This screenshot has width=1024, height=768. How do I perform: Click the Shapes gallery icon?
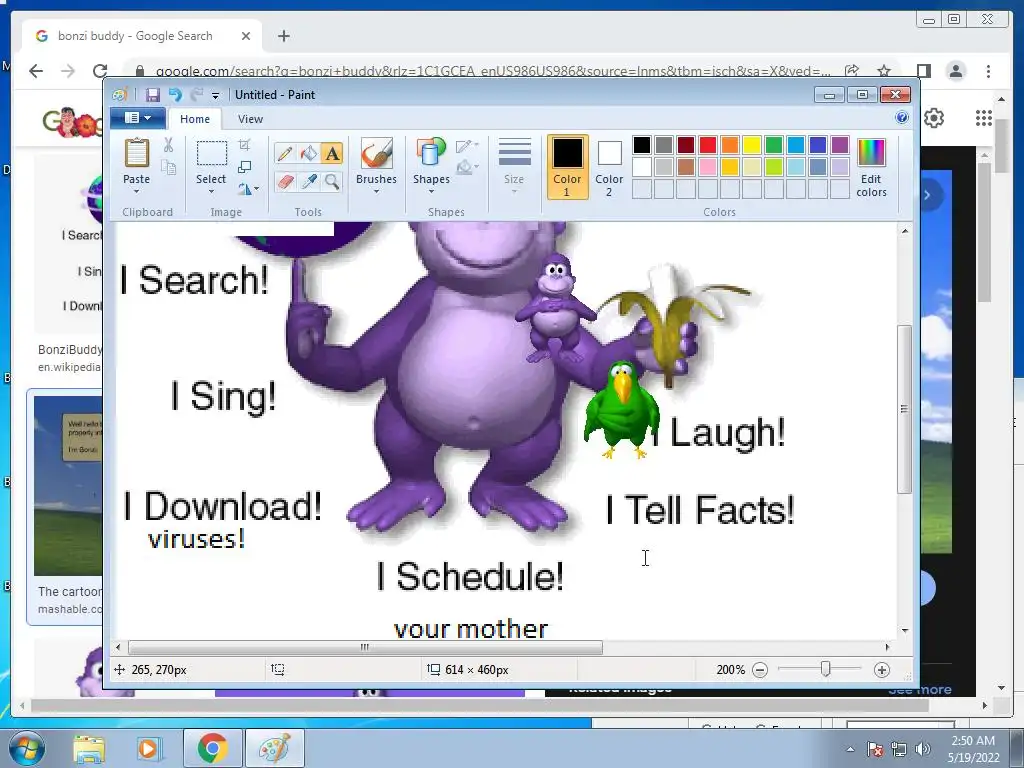431,153
